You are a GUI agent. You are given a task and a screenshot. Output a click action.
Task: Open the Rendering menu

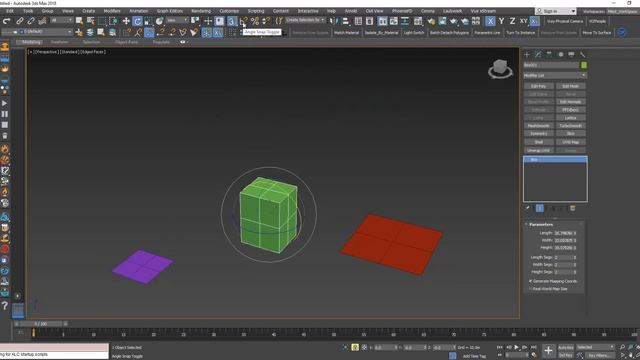point(201,11)
